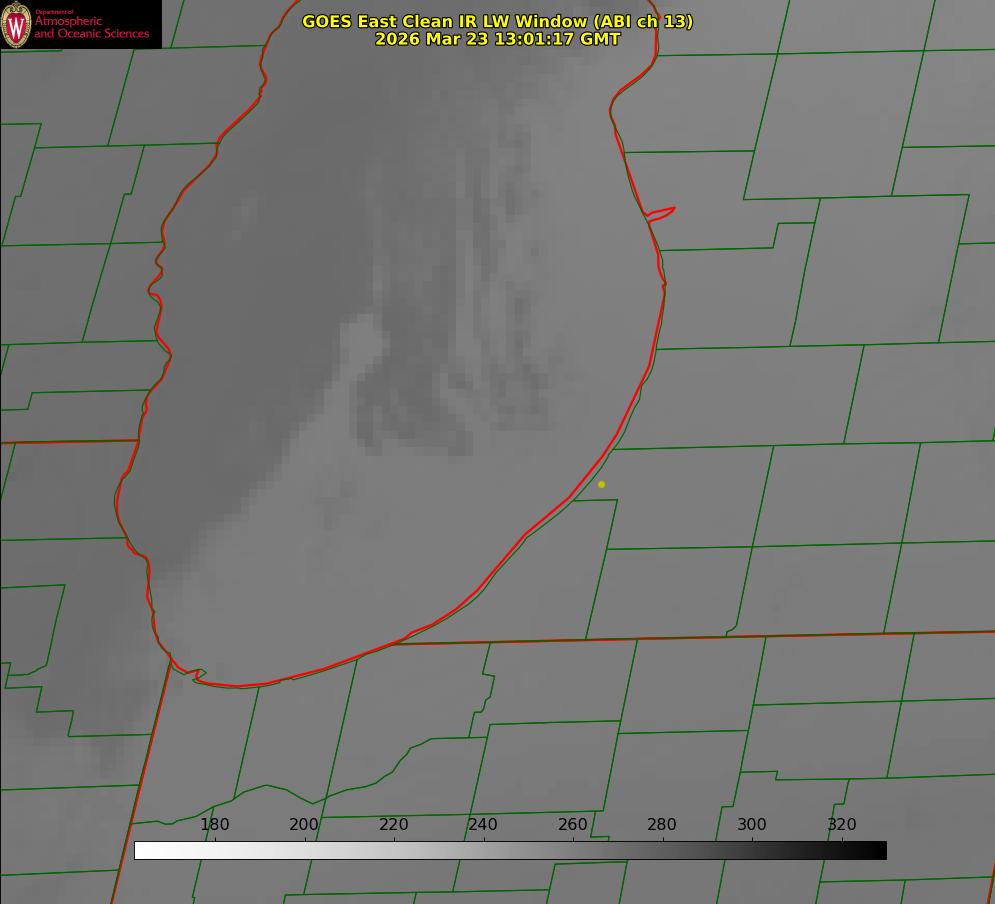Click the 220 colorbar label

(394, 825)
